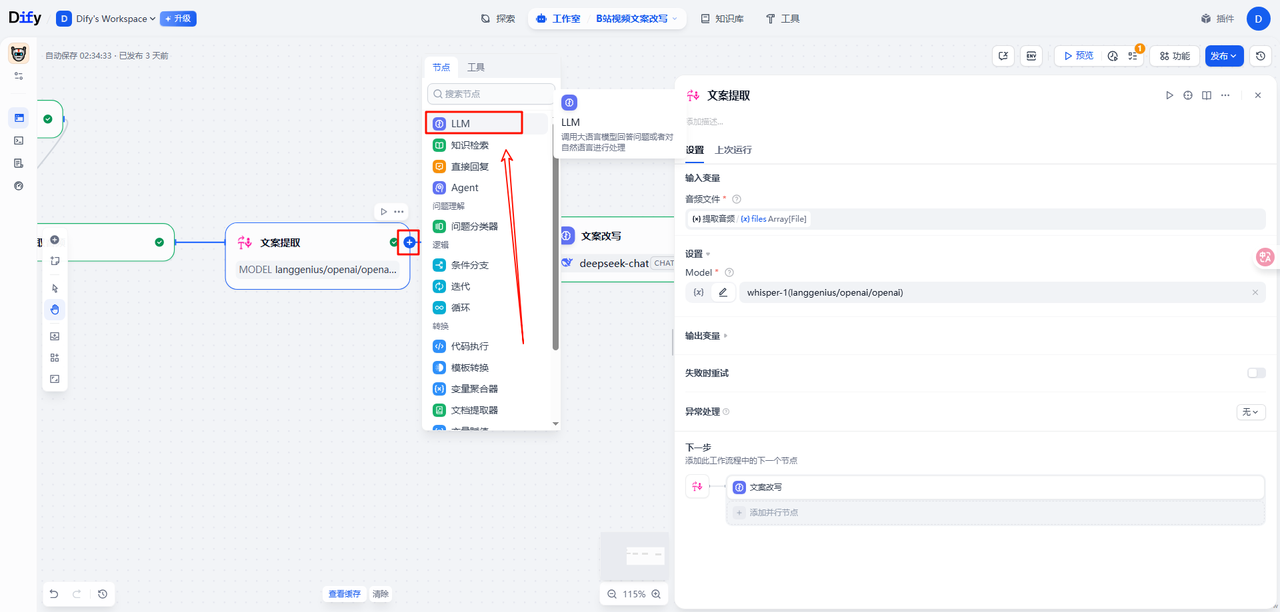
Task: Add a 知识检索 node
Action: 469,145
